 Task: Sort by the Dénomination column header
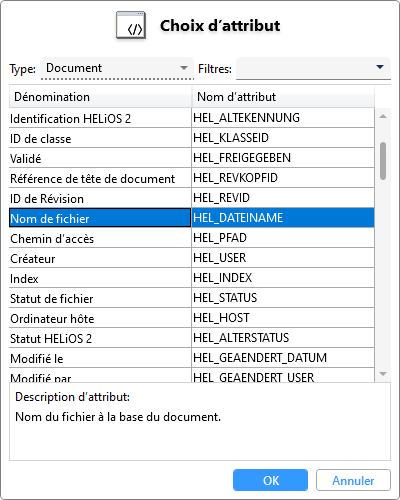(x=100, y=97)
